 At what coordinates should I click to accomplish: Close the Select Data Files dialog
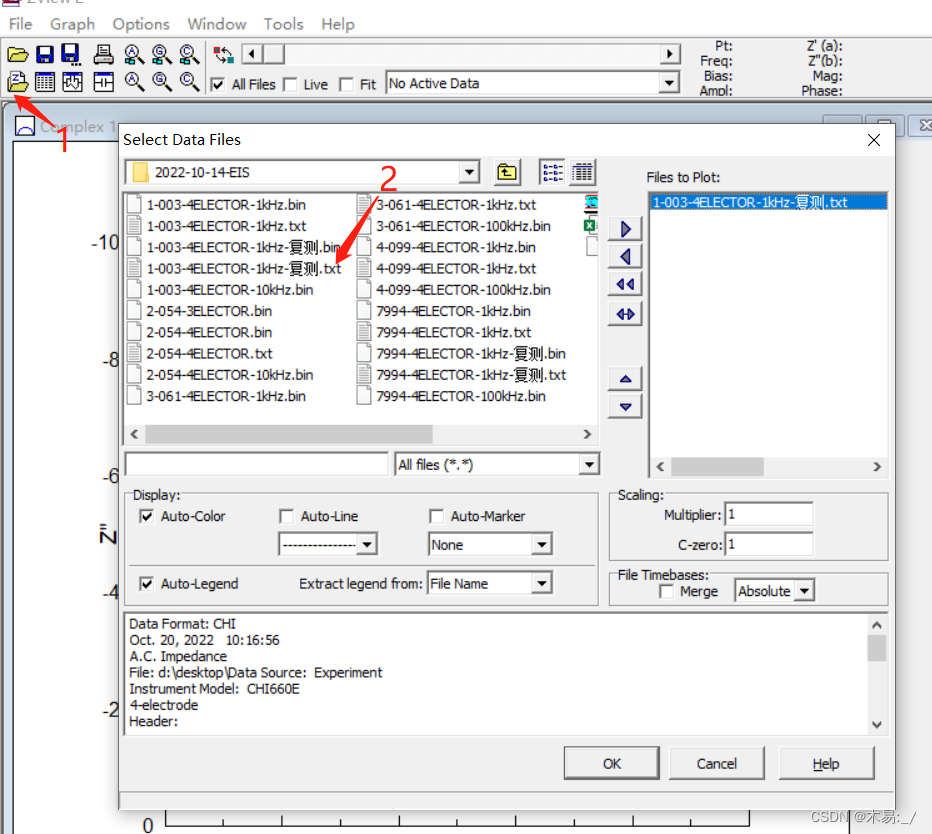coord(874,140)
